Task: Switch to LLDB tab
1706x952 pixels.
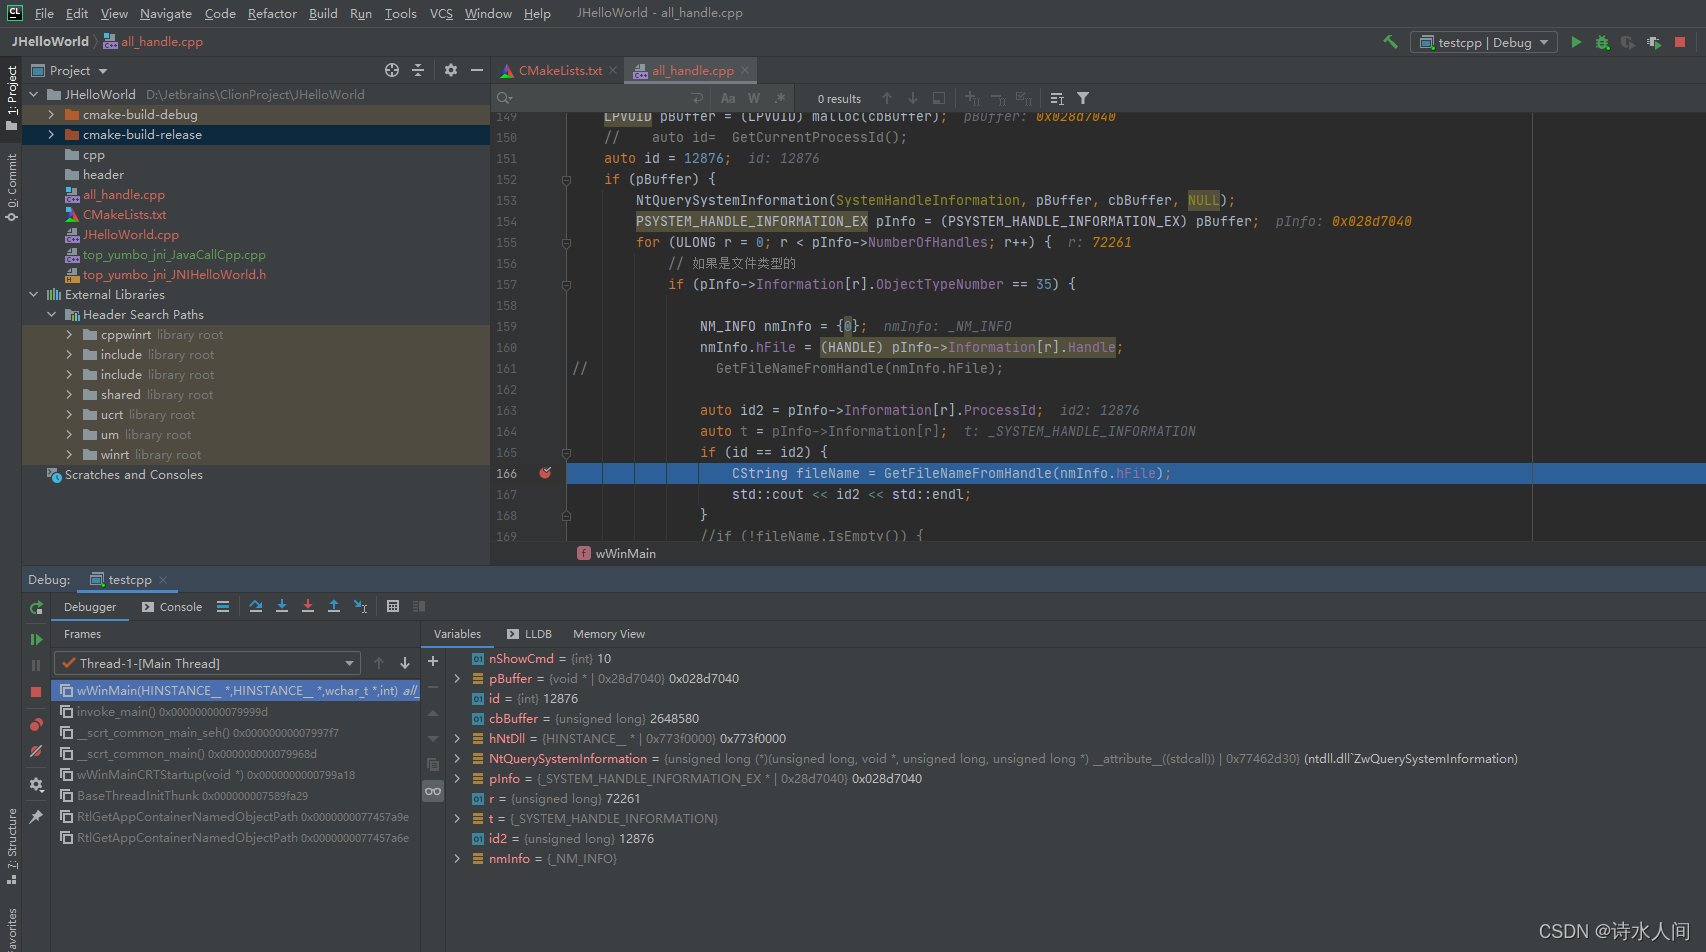Action: pyautogui.click(x=529, y=634)
